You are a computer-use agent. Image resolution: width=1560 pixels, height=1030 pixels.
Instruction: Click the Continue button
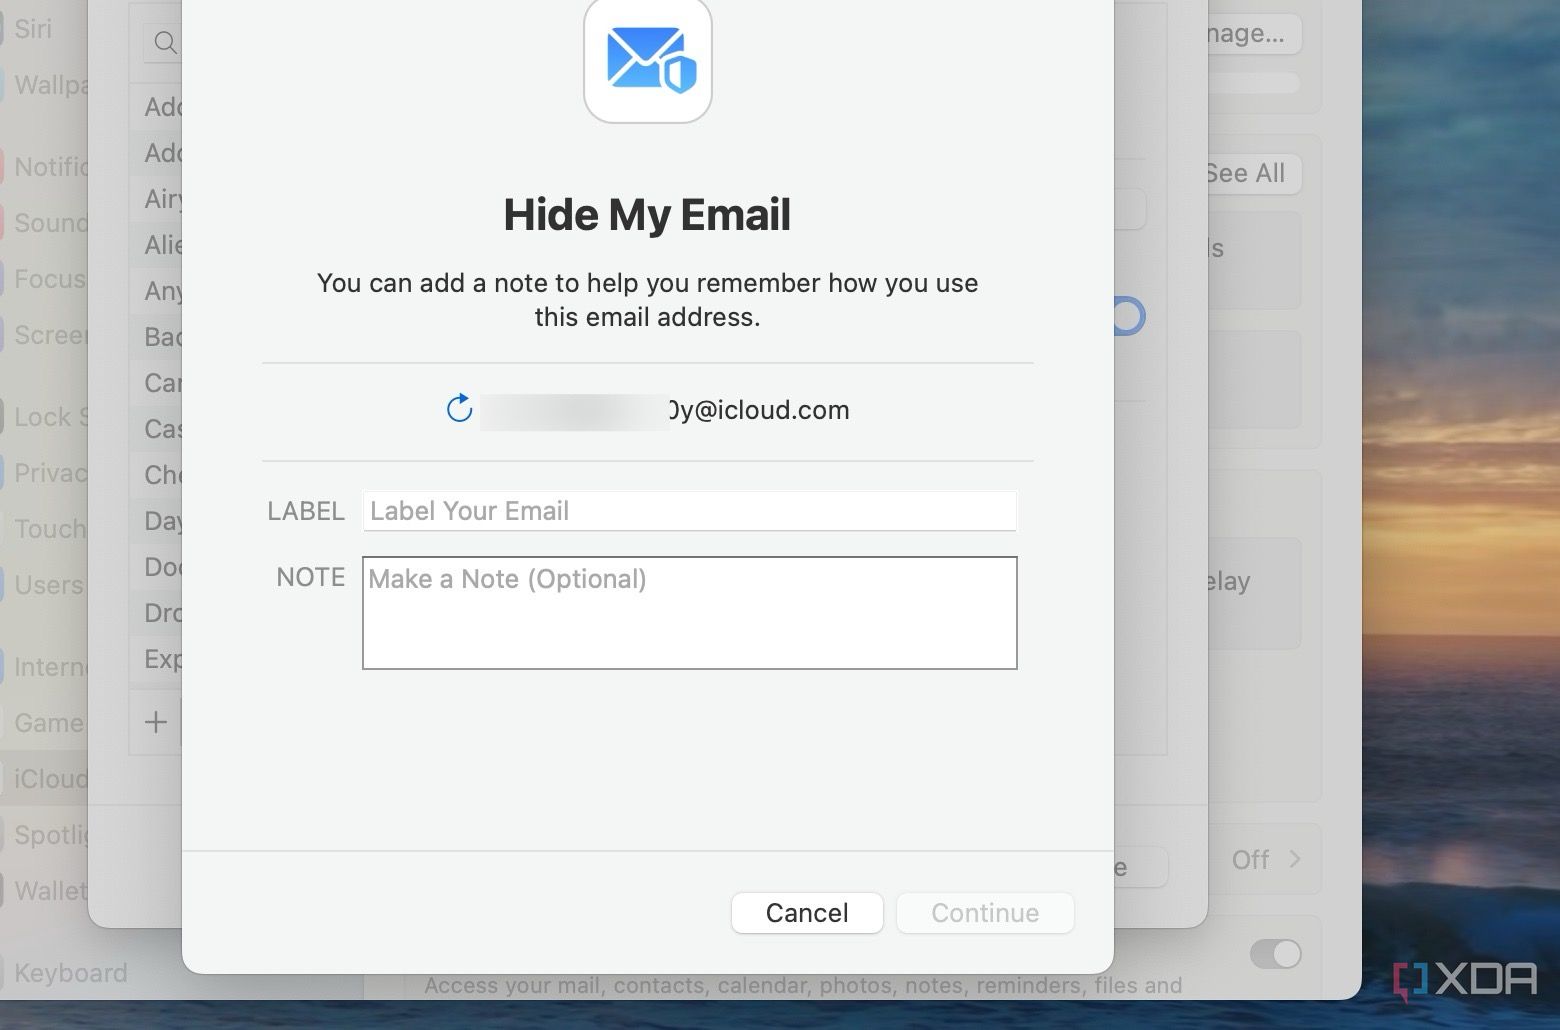[x=985, y=913]
